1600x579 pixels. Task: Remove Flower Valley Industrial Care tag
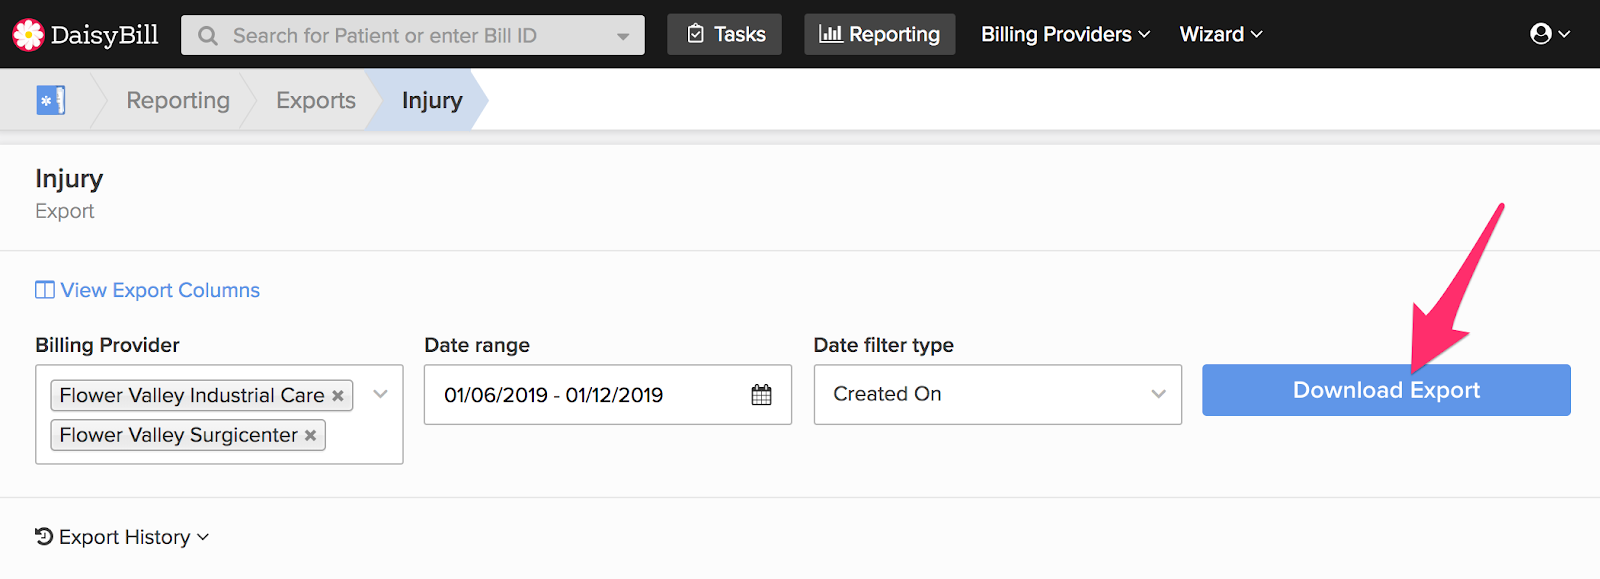click(338, 396)
